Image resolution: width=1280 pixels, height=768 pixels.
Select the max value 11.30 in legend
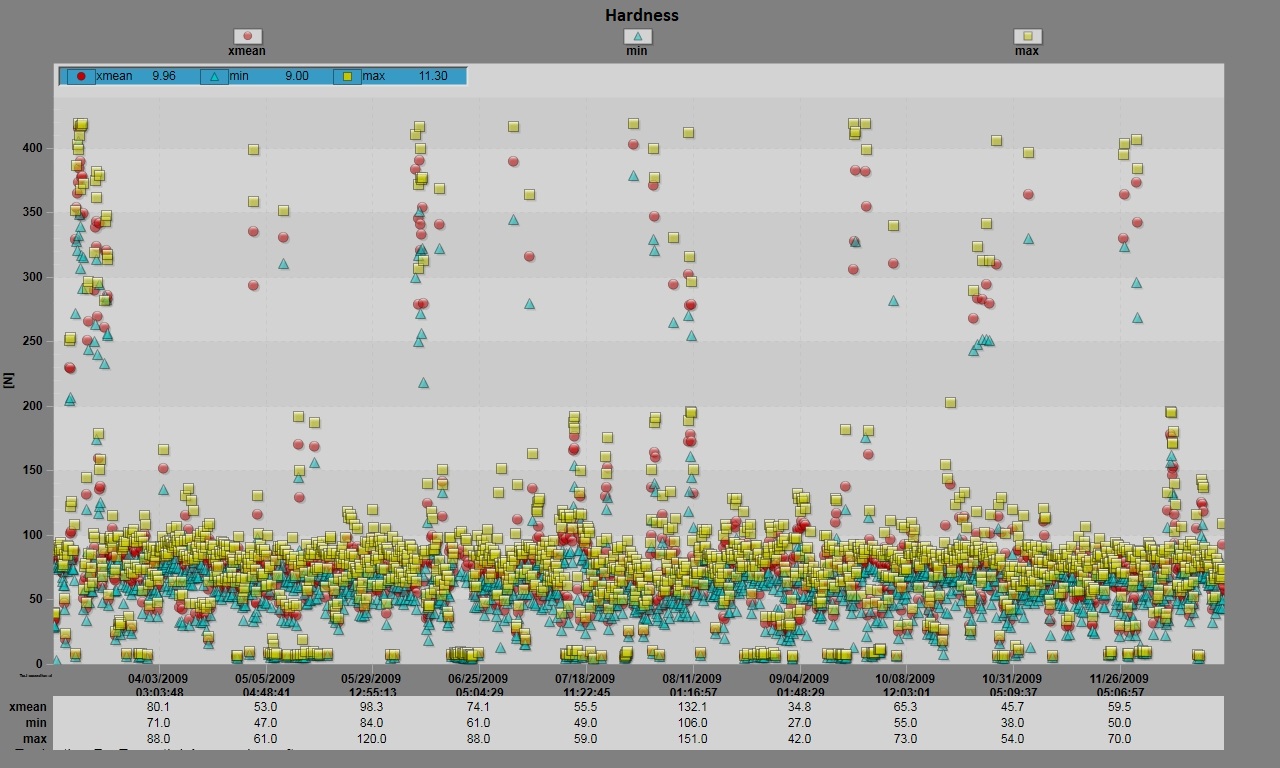433,76
